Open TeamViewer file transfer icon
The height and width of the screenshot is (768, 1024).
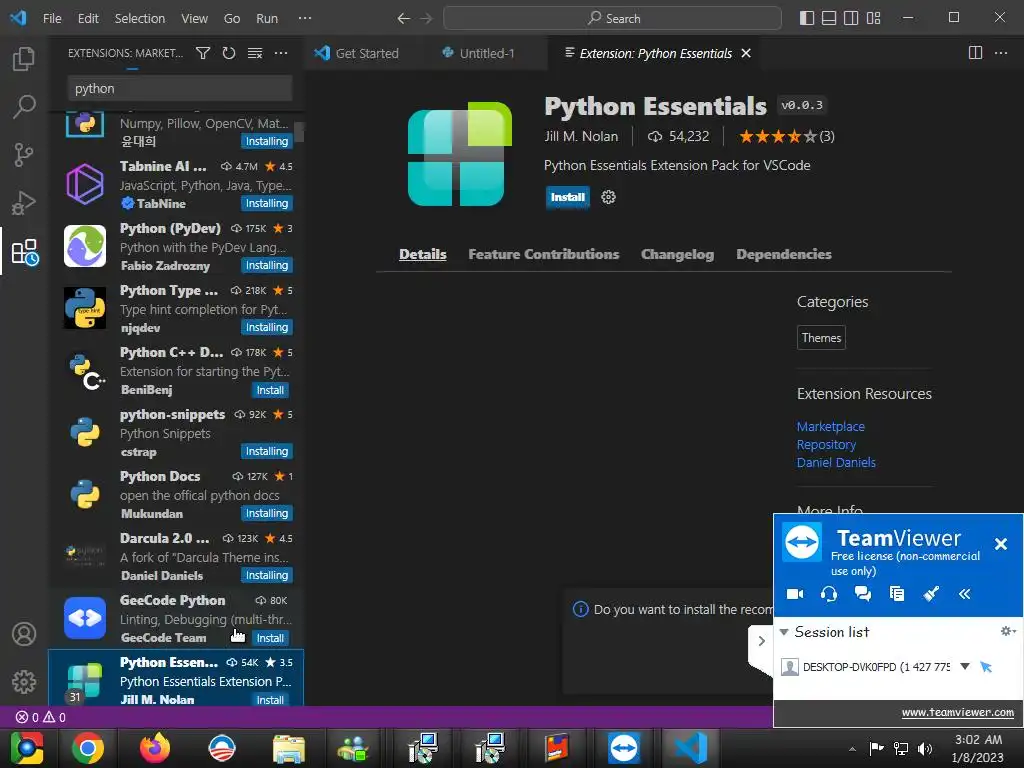coord(897,594)
